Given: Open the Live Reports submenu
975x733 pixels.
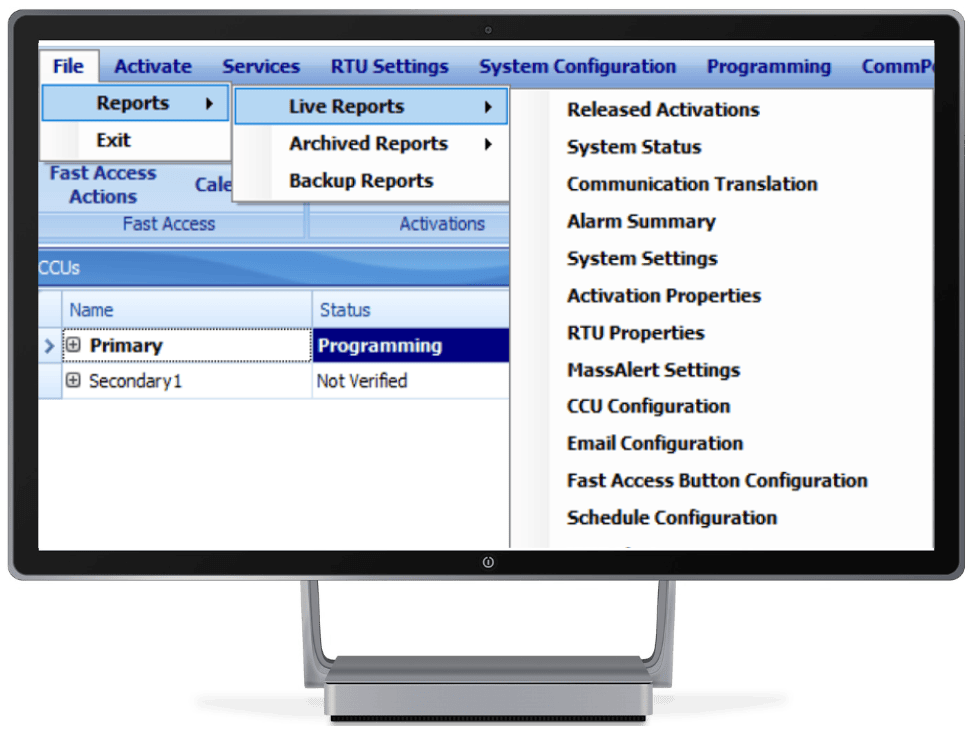Looking at the screenshot, I should pos(346,106).
